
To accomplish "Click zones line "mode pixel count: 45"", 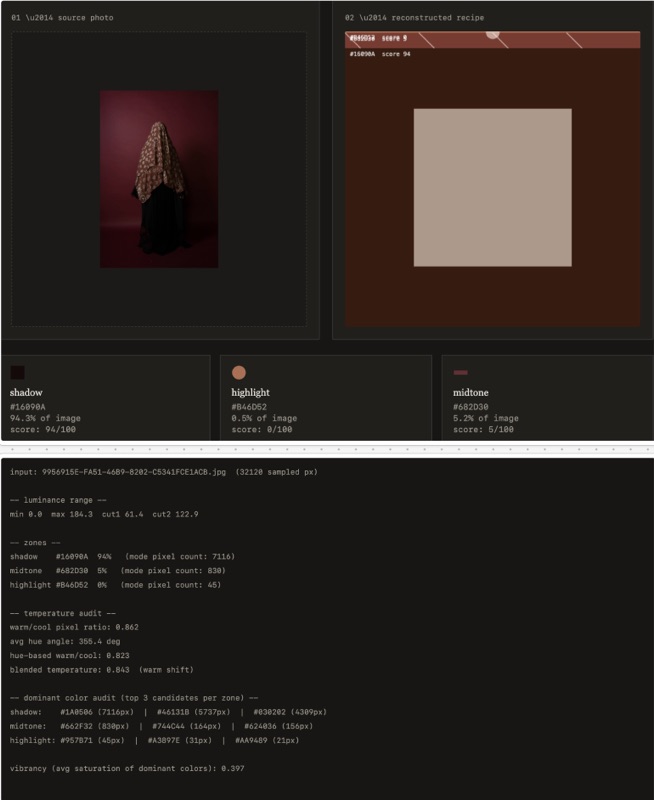I will 171,585.
